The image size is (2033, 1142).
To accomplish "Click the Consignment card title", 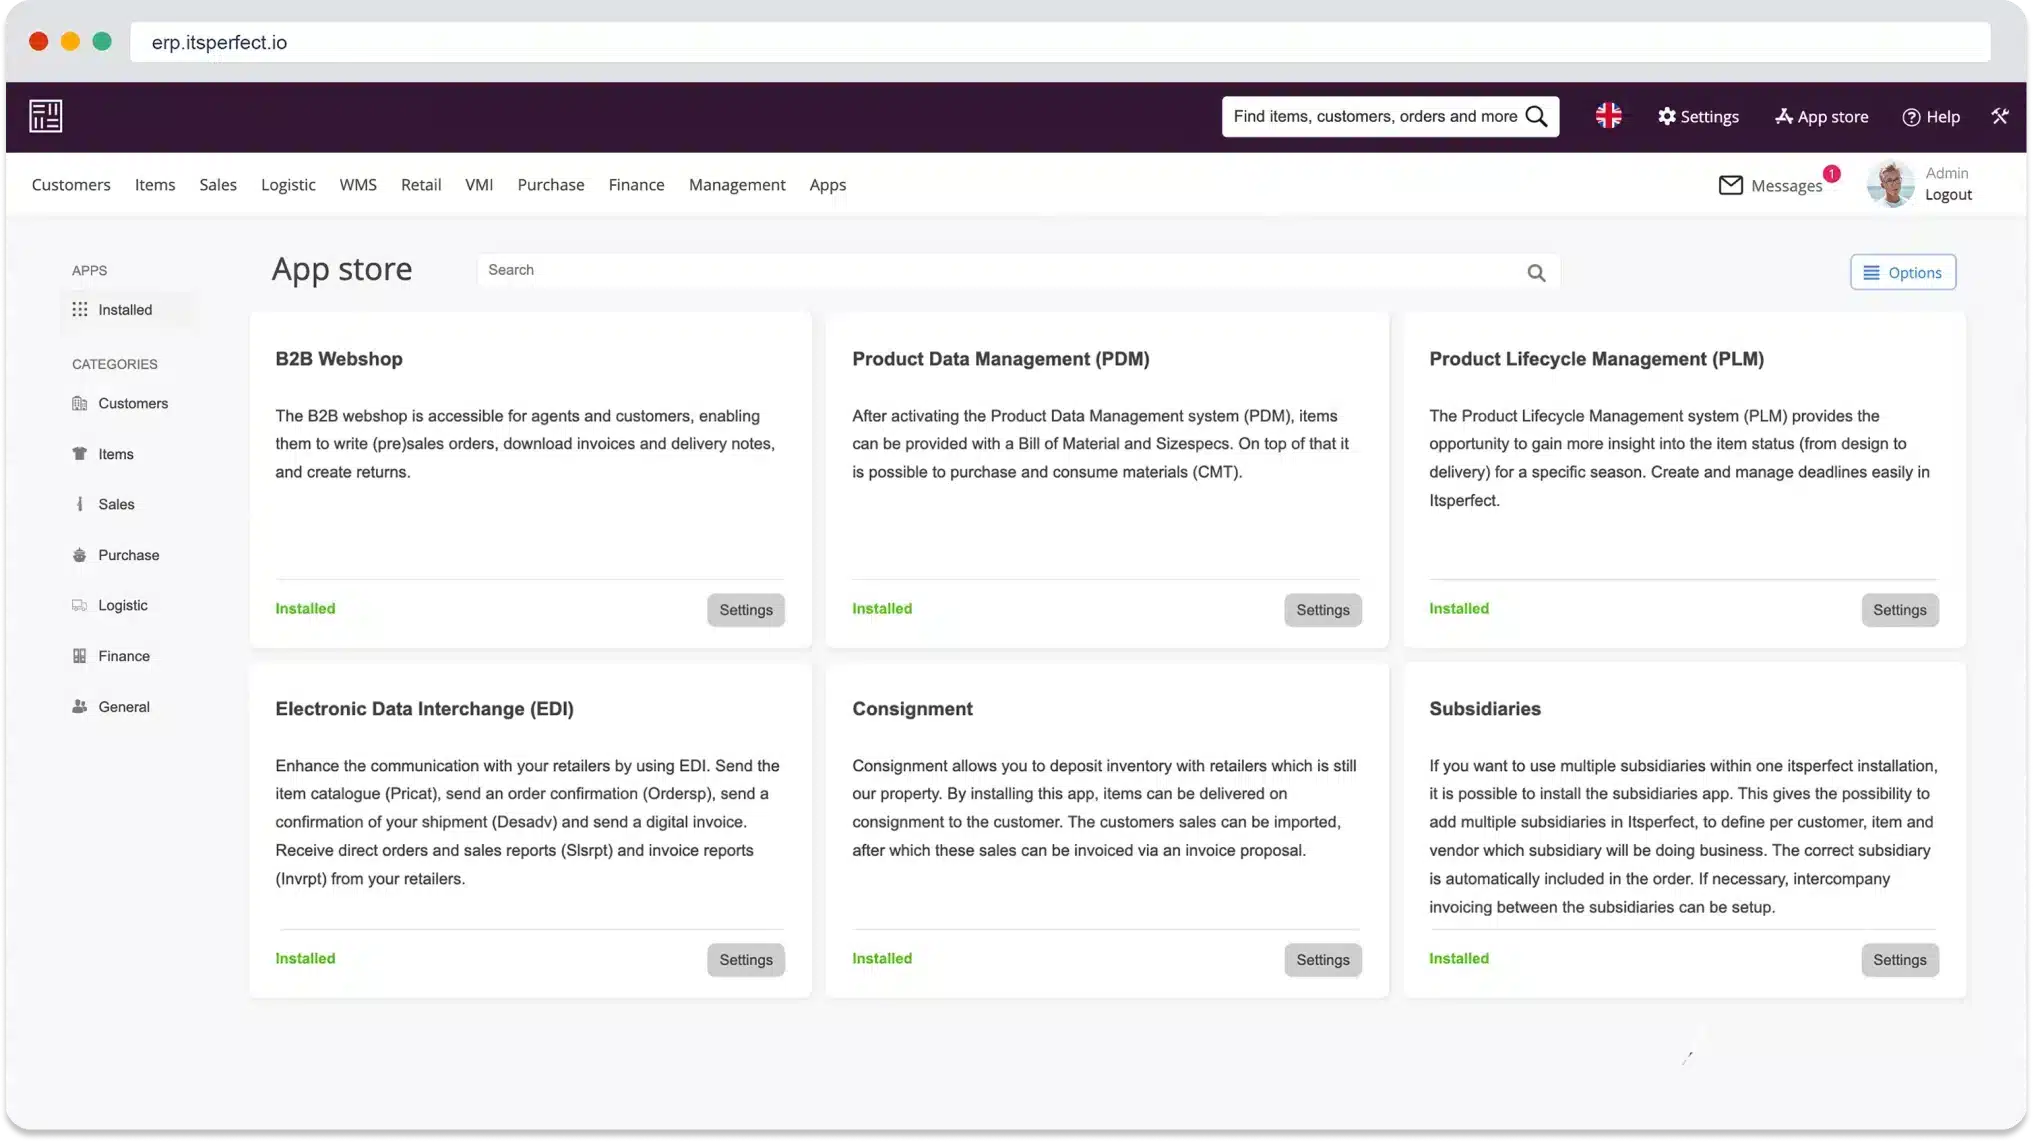I will click(912, 709).
